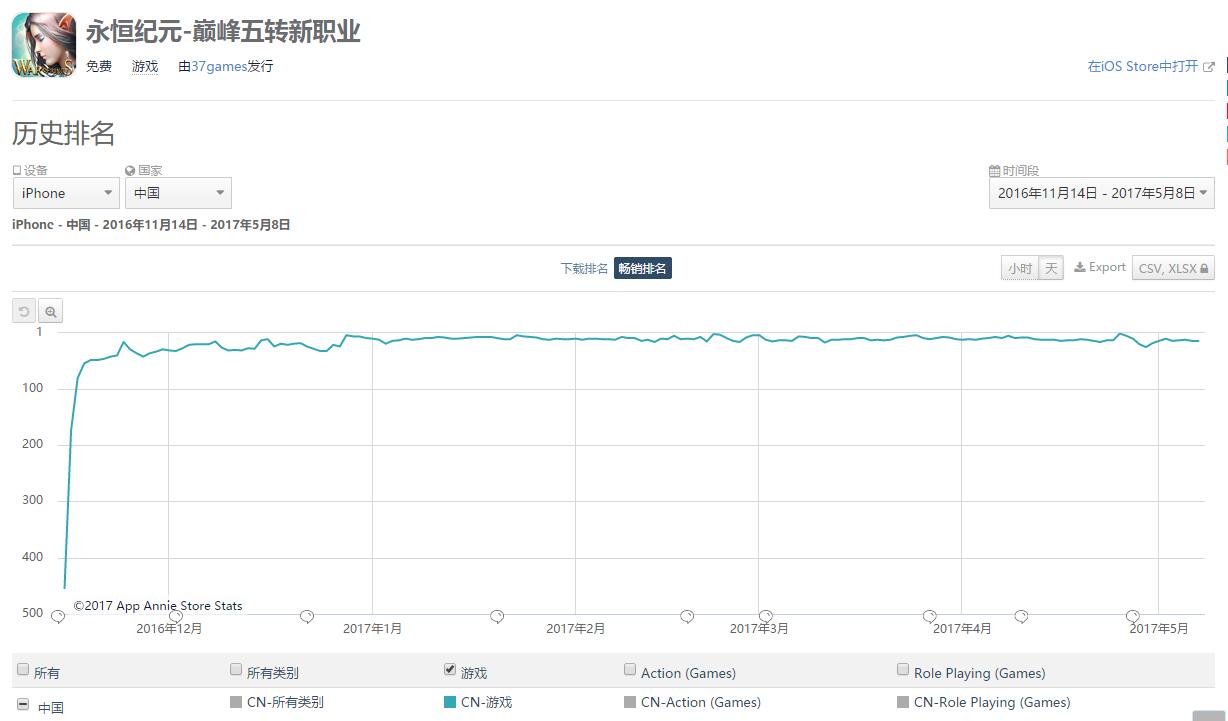Viewport: 1228px width, 721px height.
Task: Click the game app icon thumbnail
Action: 44,45
